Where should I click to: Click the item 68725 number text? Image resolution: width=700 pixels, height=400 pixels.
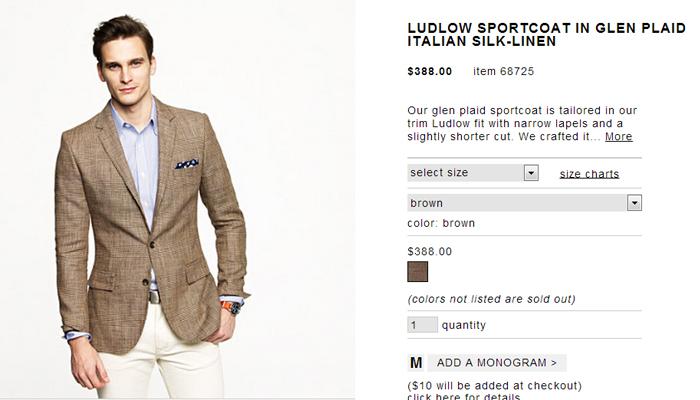click(504, 71)
